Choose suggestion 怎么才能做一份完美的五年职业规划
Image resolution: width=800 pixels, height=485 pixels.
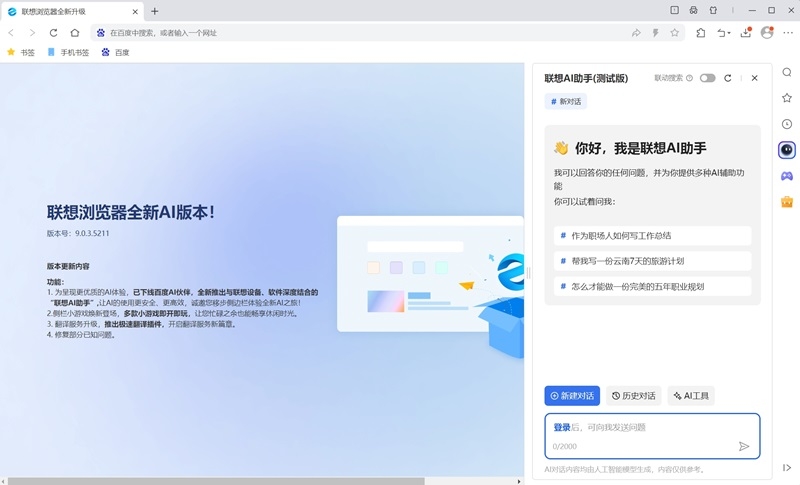(653, 287)
